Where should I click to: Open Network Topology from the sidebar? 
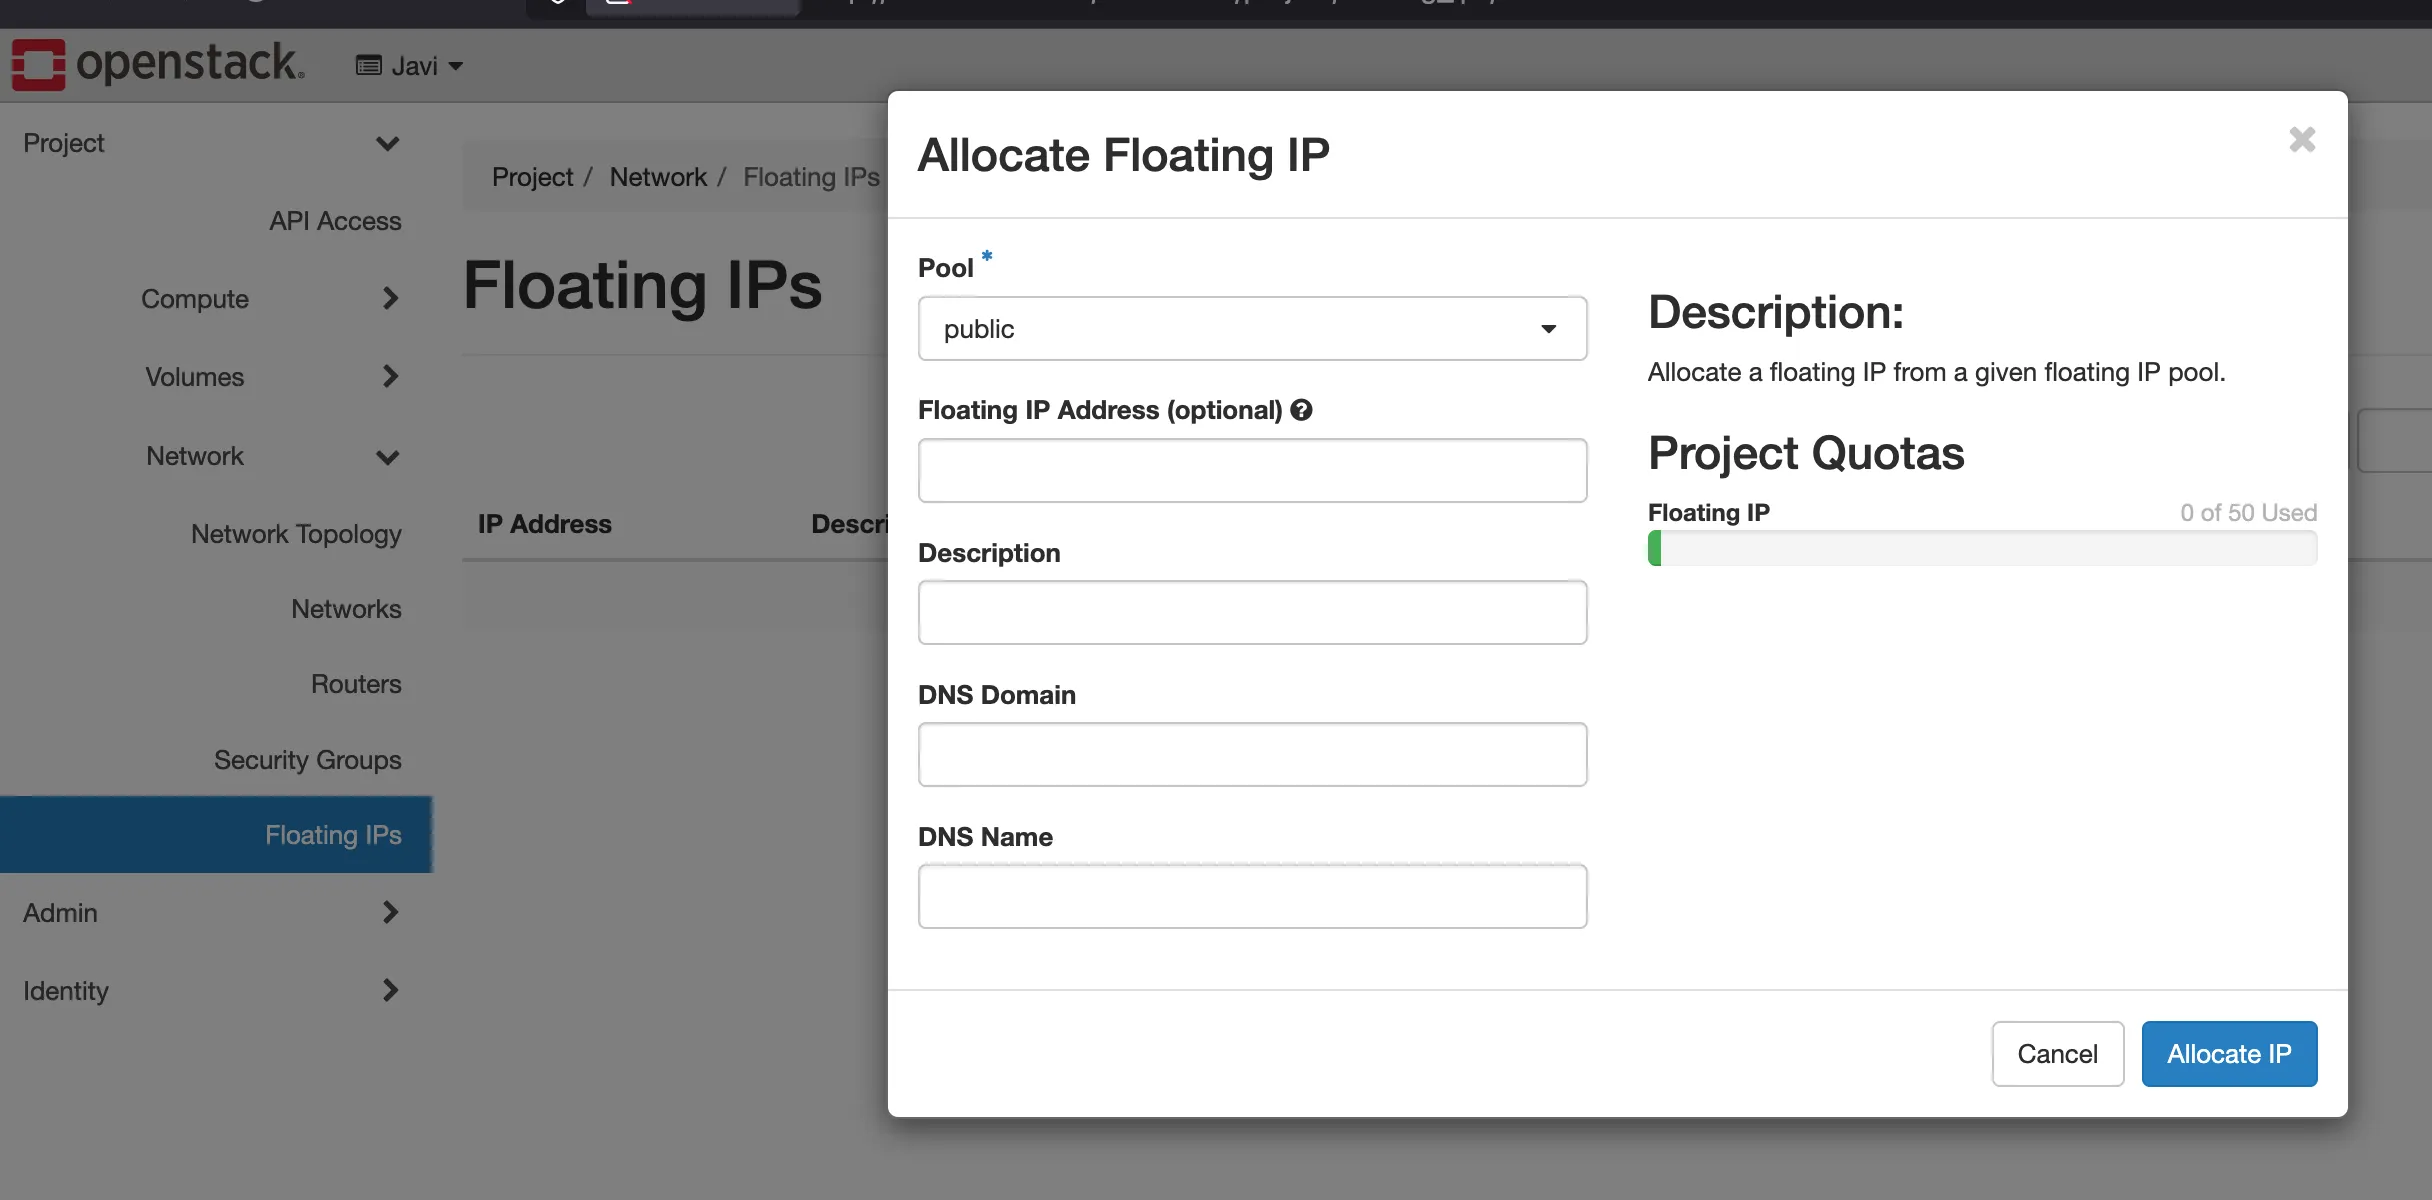[x=296, y=534]
